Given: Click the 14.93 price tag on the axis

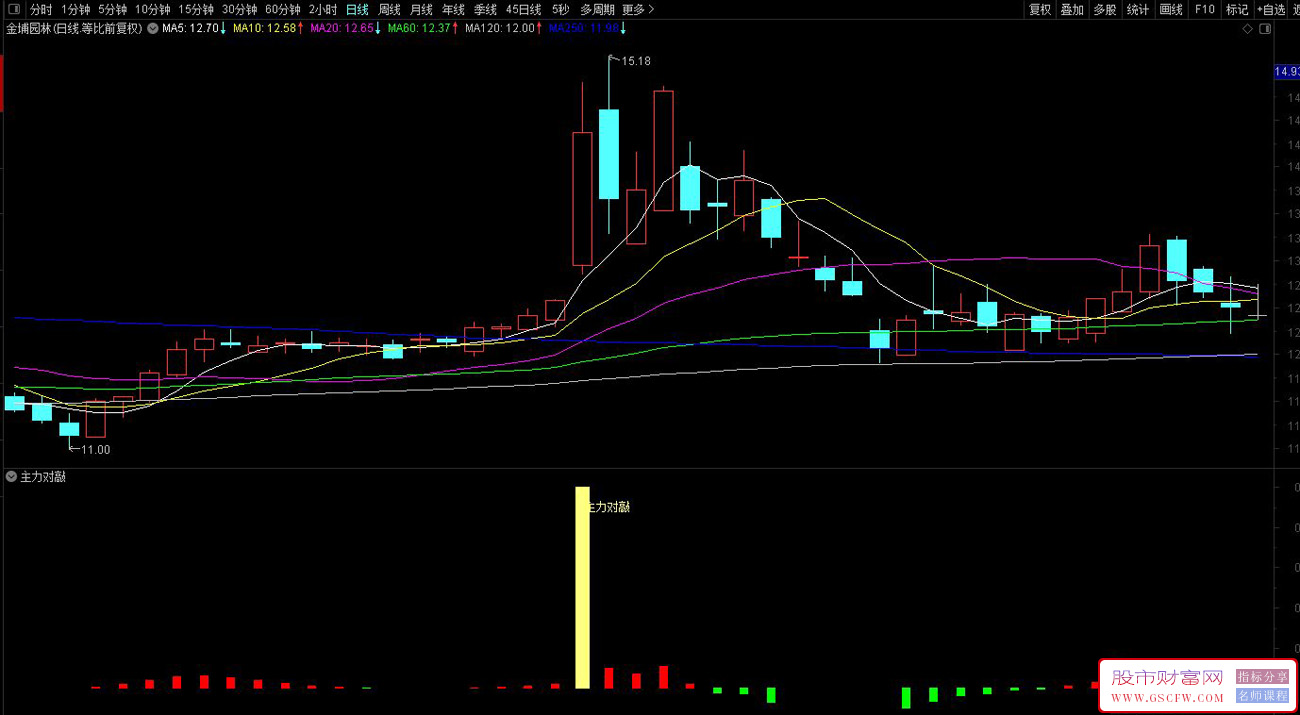Looking at the screenshot, I should tap(1286, 72).
